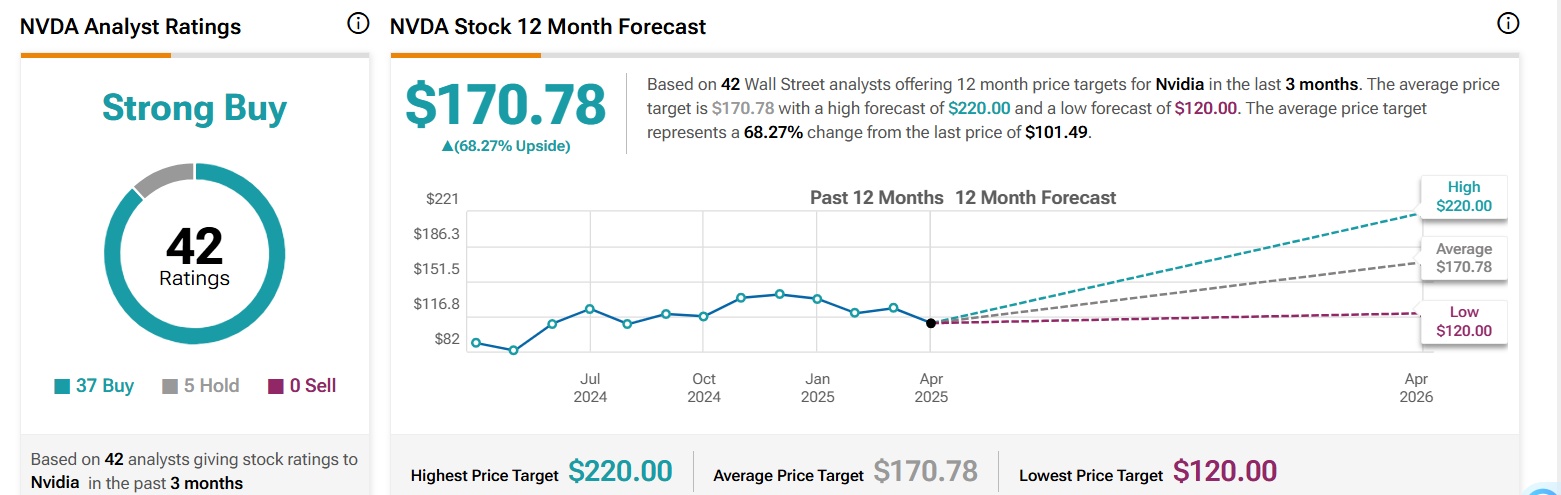Click the info icon beside 12 Month Forecast
Viewport: 1561px width, 495px height.
click(x=1507, y=24)
